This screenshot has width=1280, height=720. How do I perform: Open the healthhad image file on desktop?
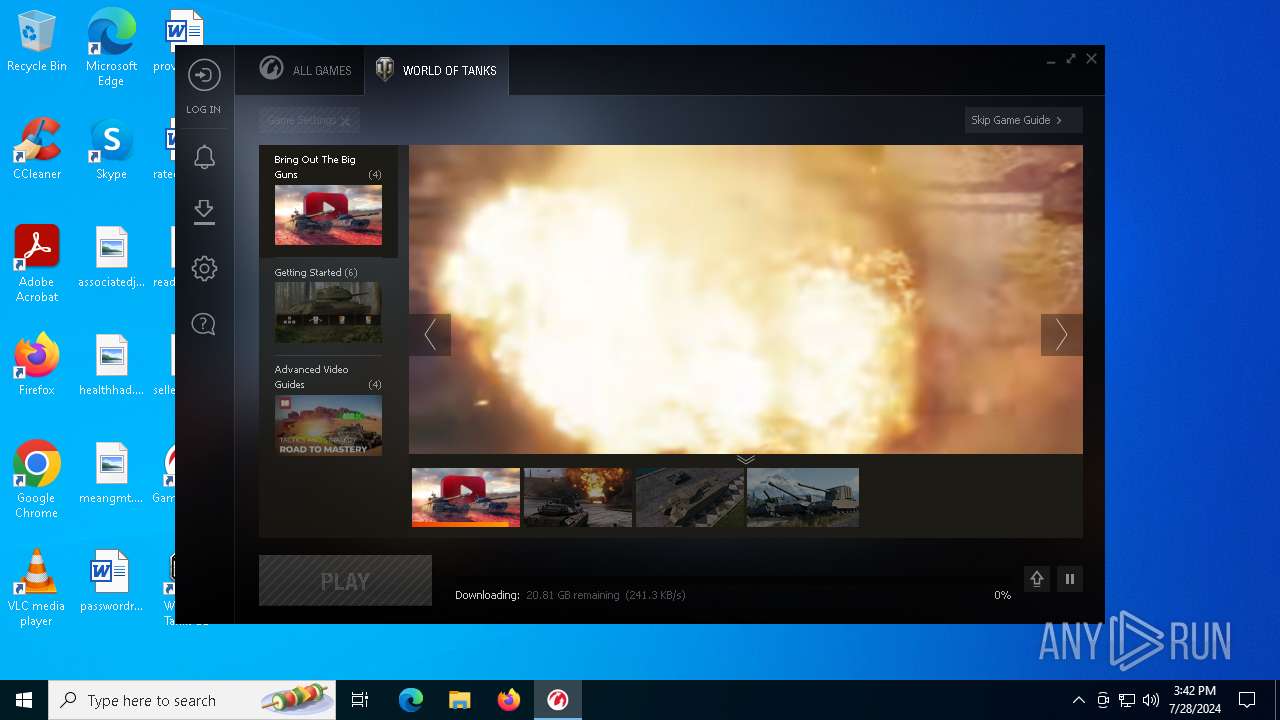pyautogui.click(x=111, y=366)
